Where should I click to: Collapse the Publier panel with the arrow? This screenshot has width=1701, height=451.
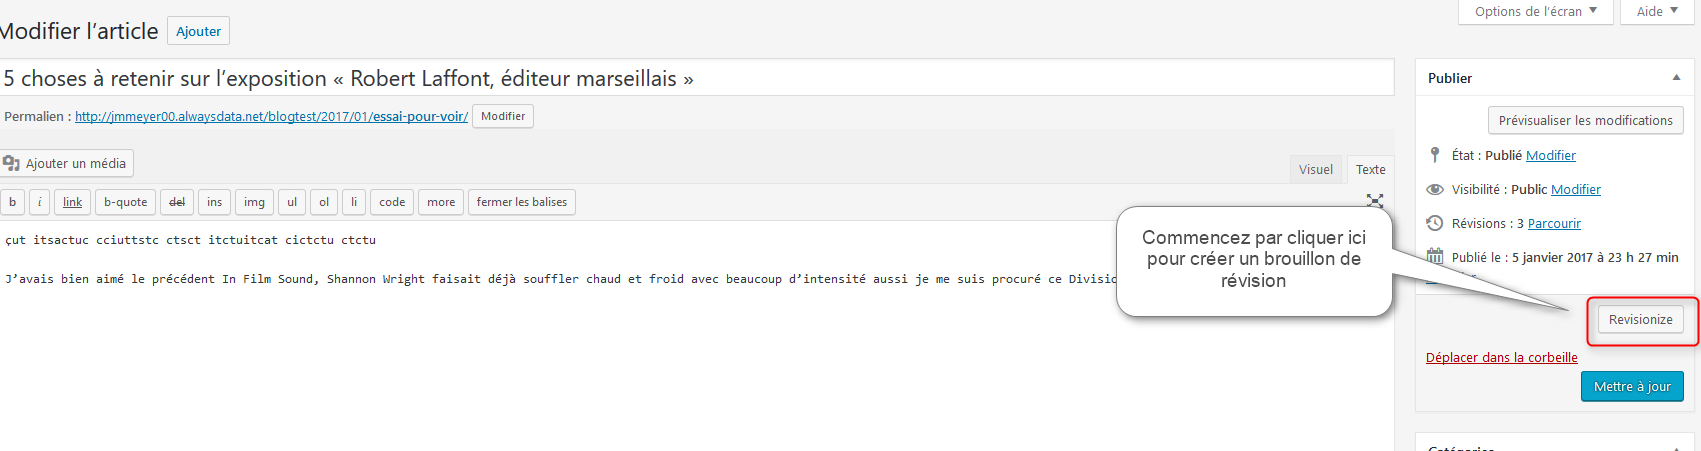[x=1676, y=78]
